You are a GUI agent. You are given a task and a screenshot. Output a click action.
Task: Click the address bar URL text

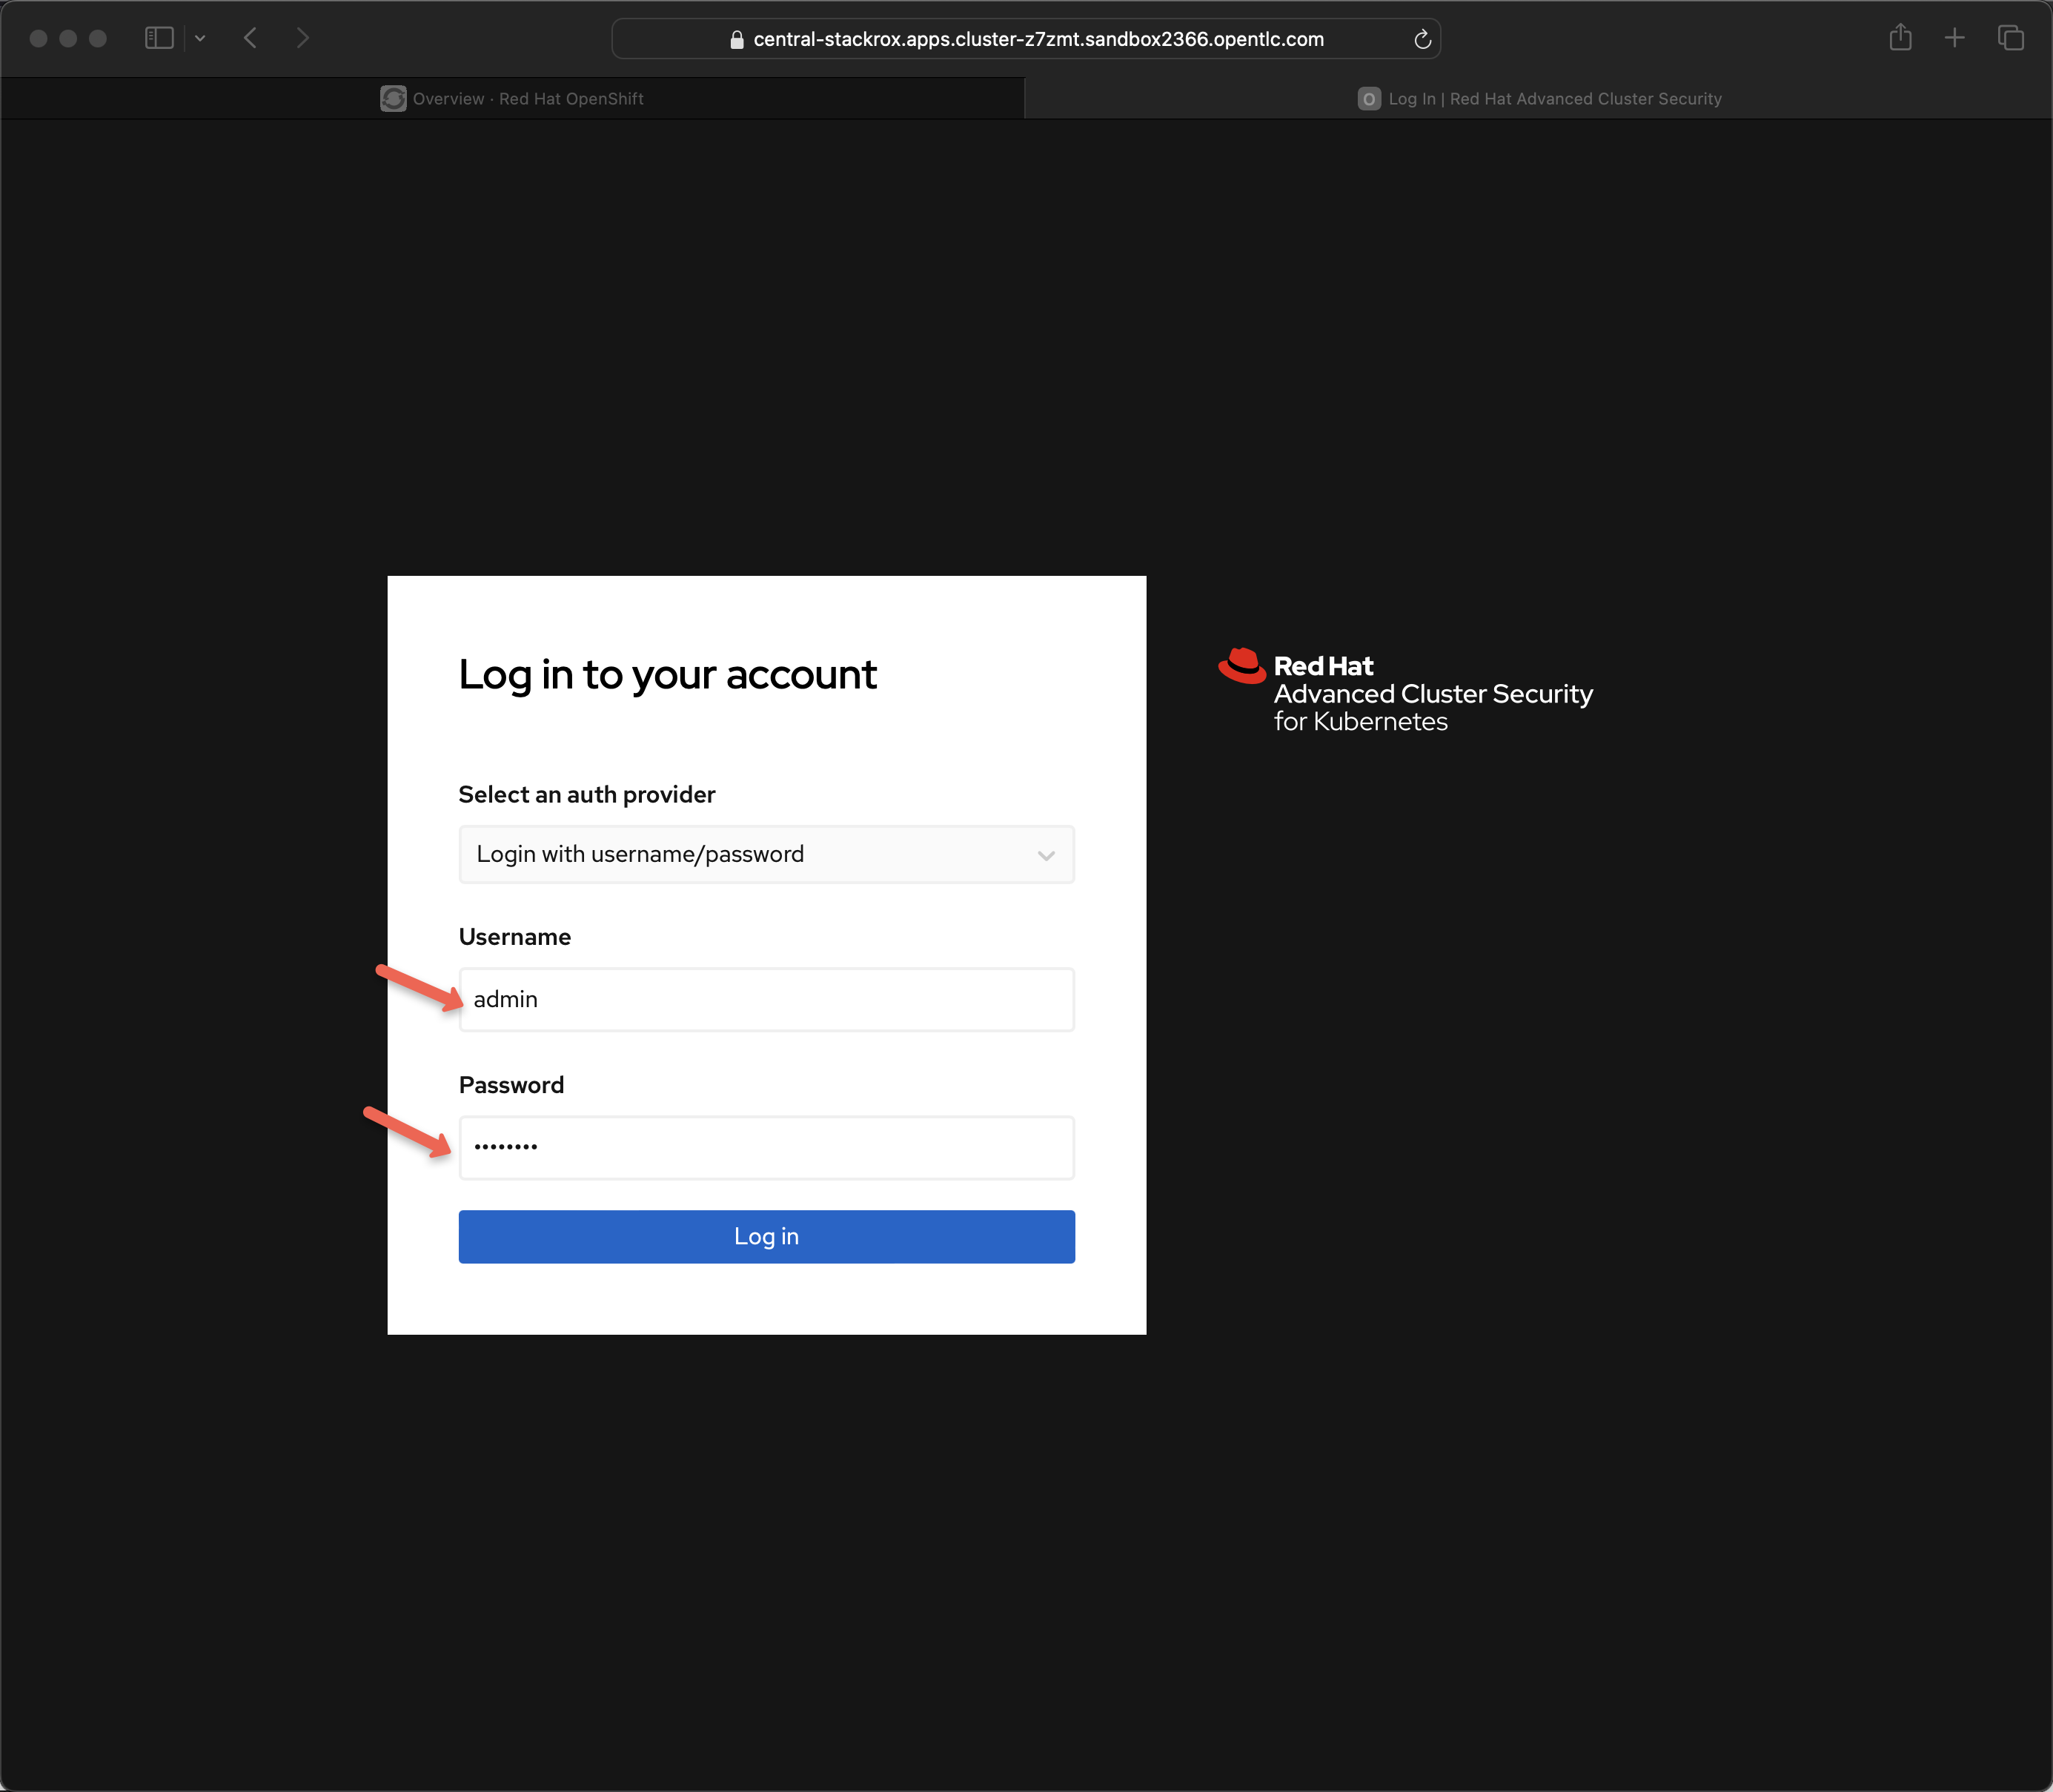coord(1038,40)
